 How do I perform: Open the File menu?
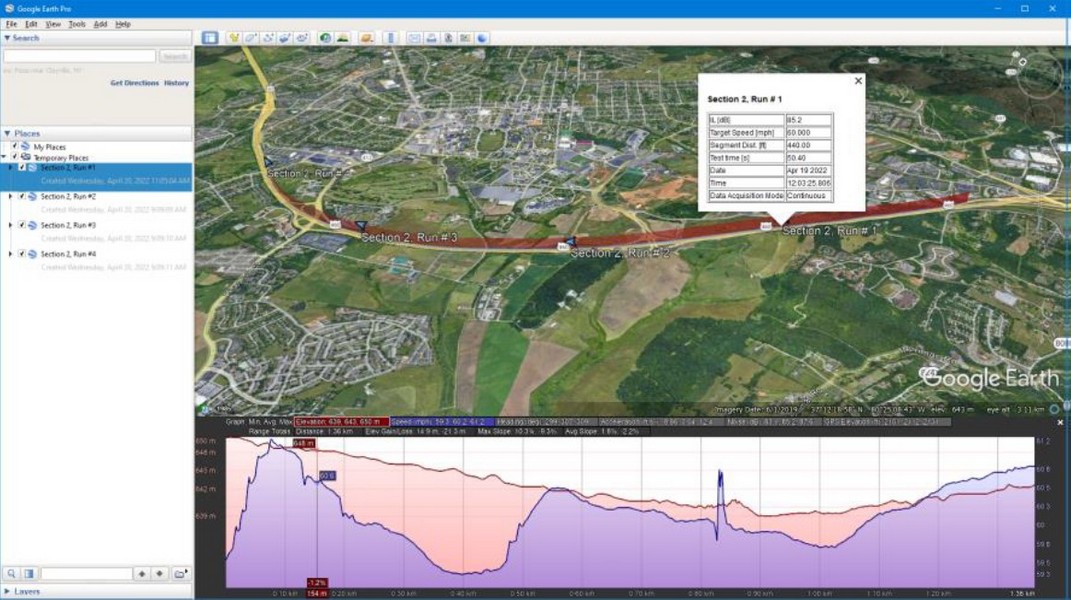coord(12,24)
